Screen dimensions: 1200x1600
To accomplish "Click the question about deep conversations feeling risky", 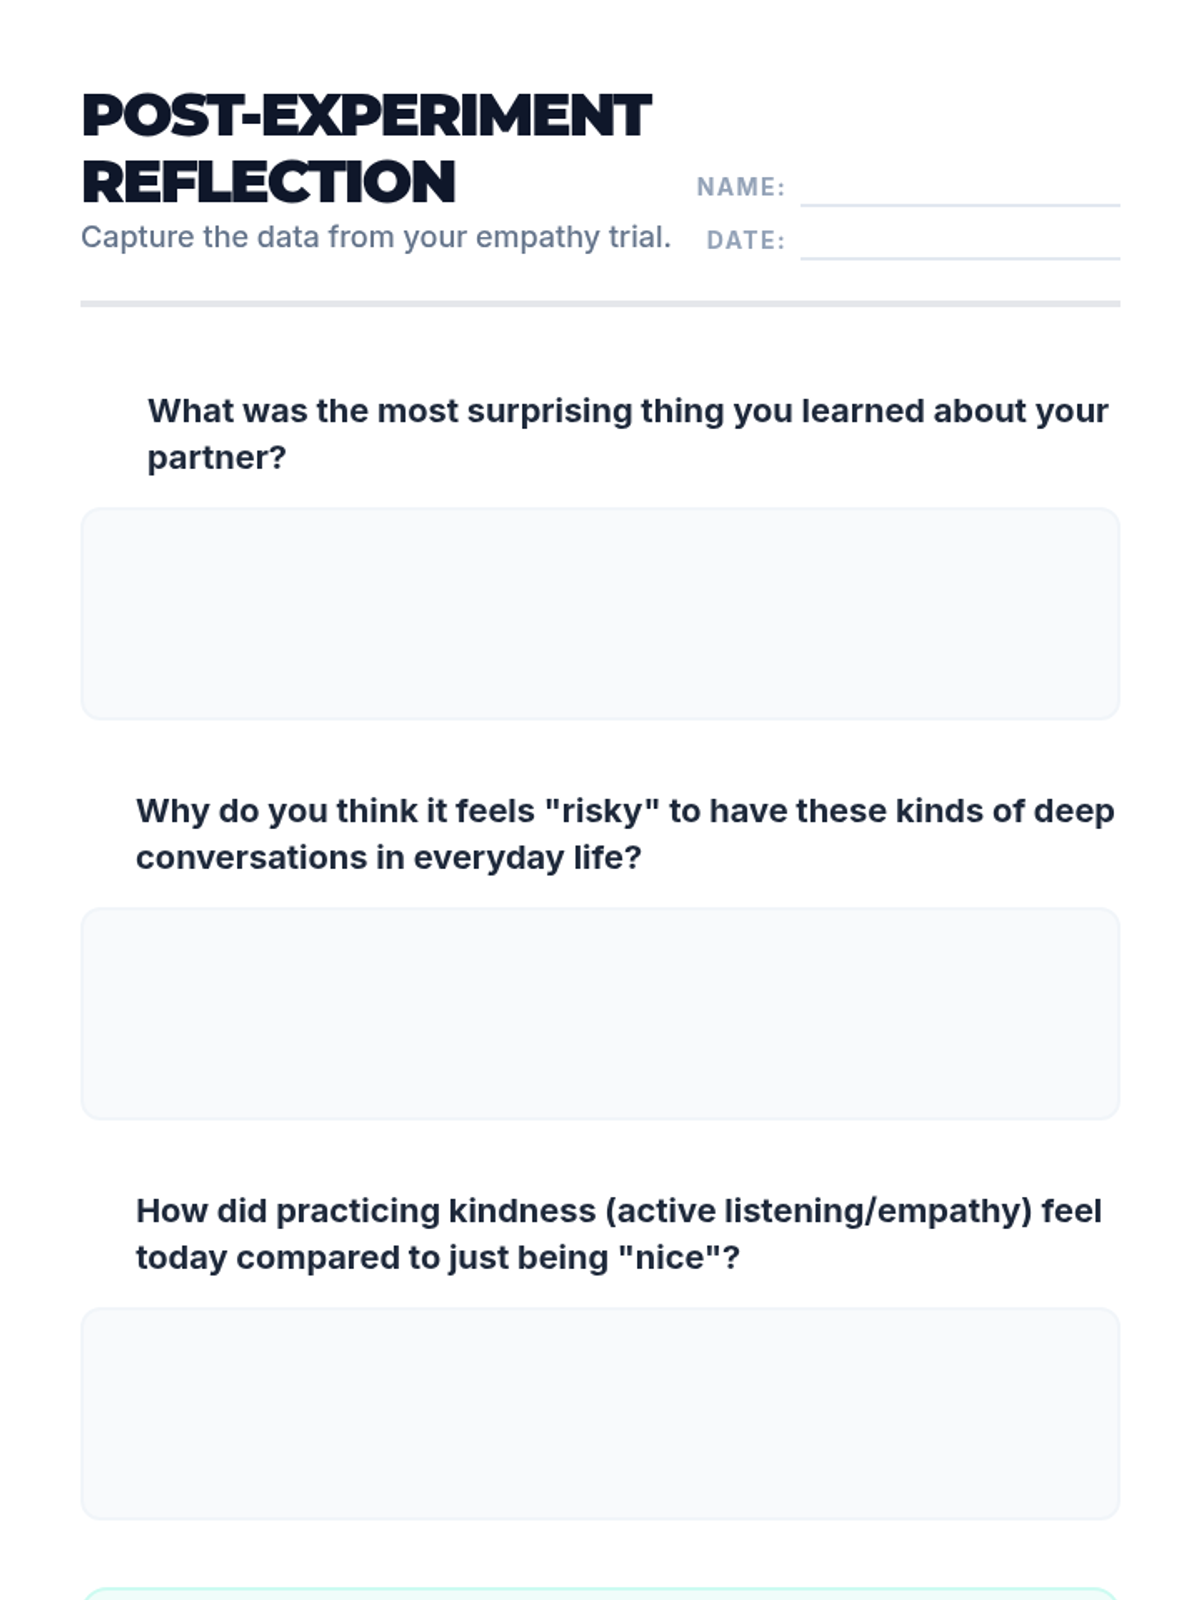I will click(x=625, y=811).
